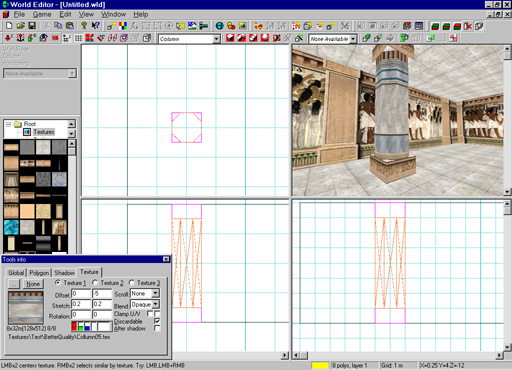Click the blue color channel swatch
Screen dimensions: 512x370
[x=87, y=326]
